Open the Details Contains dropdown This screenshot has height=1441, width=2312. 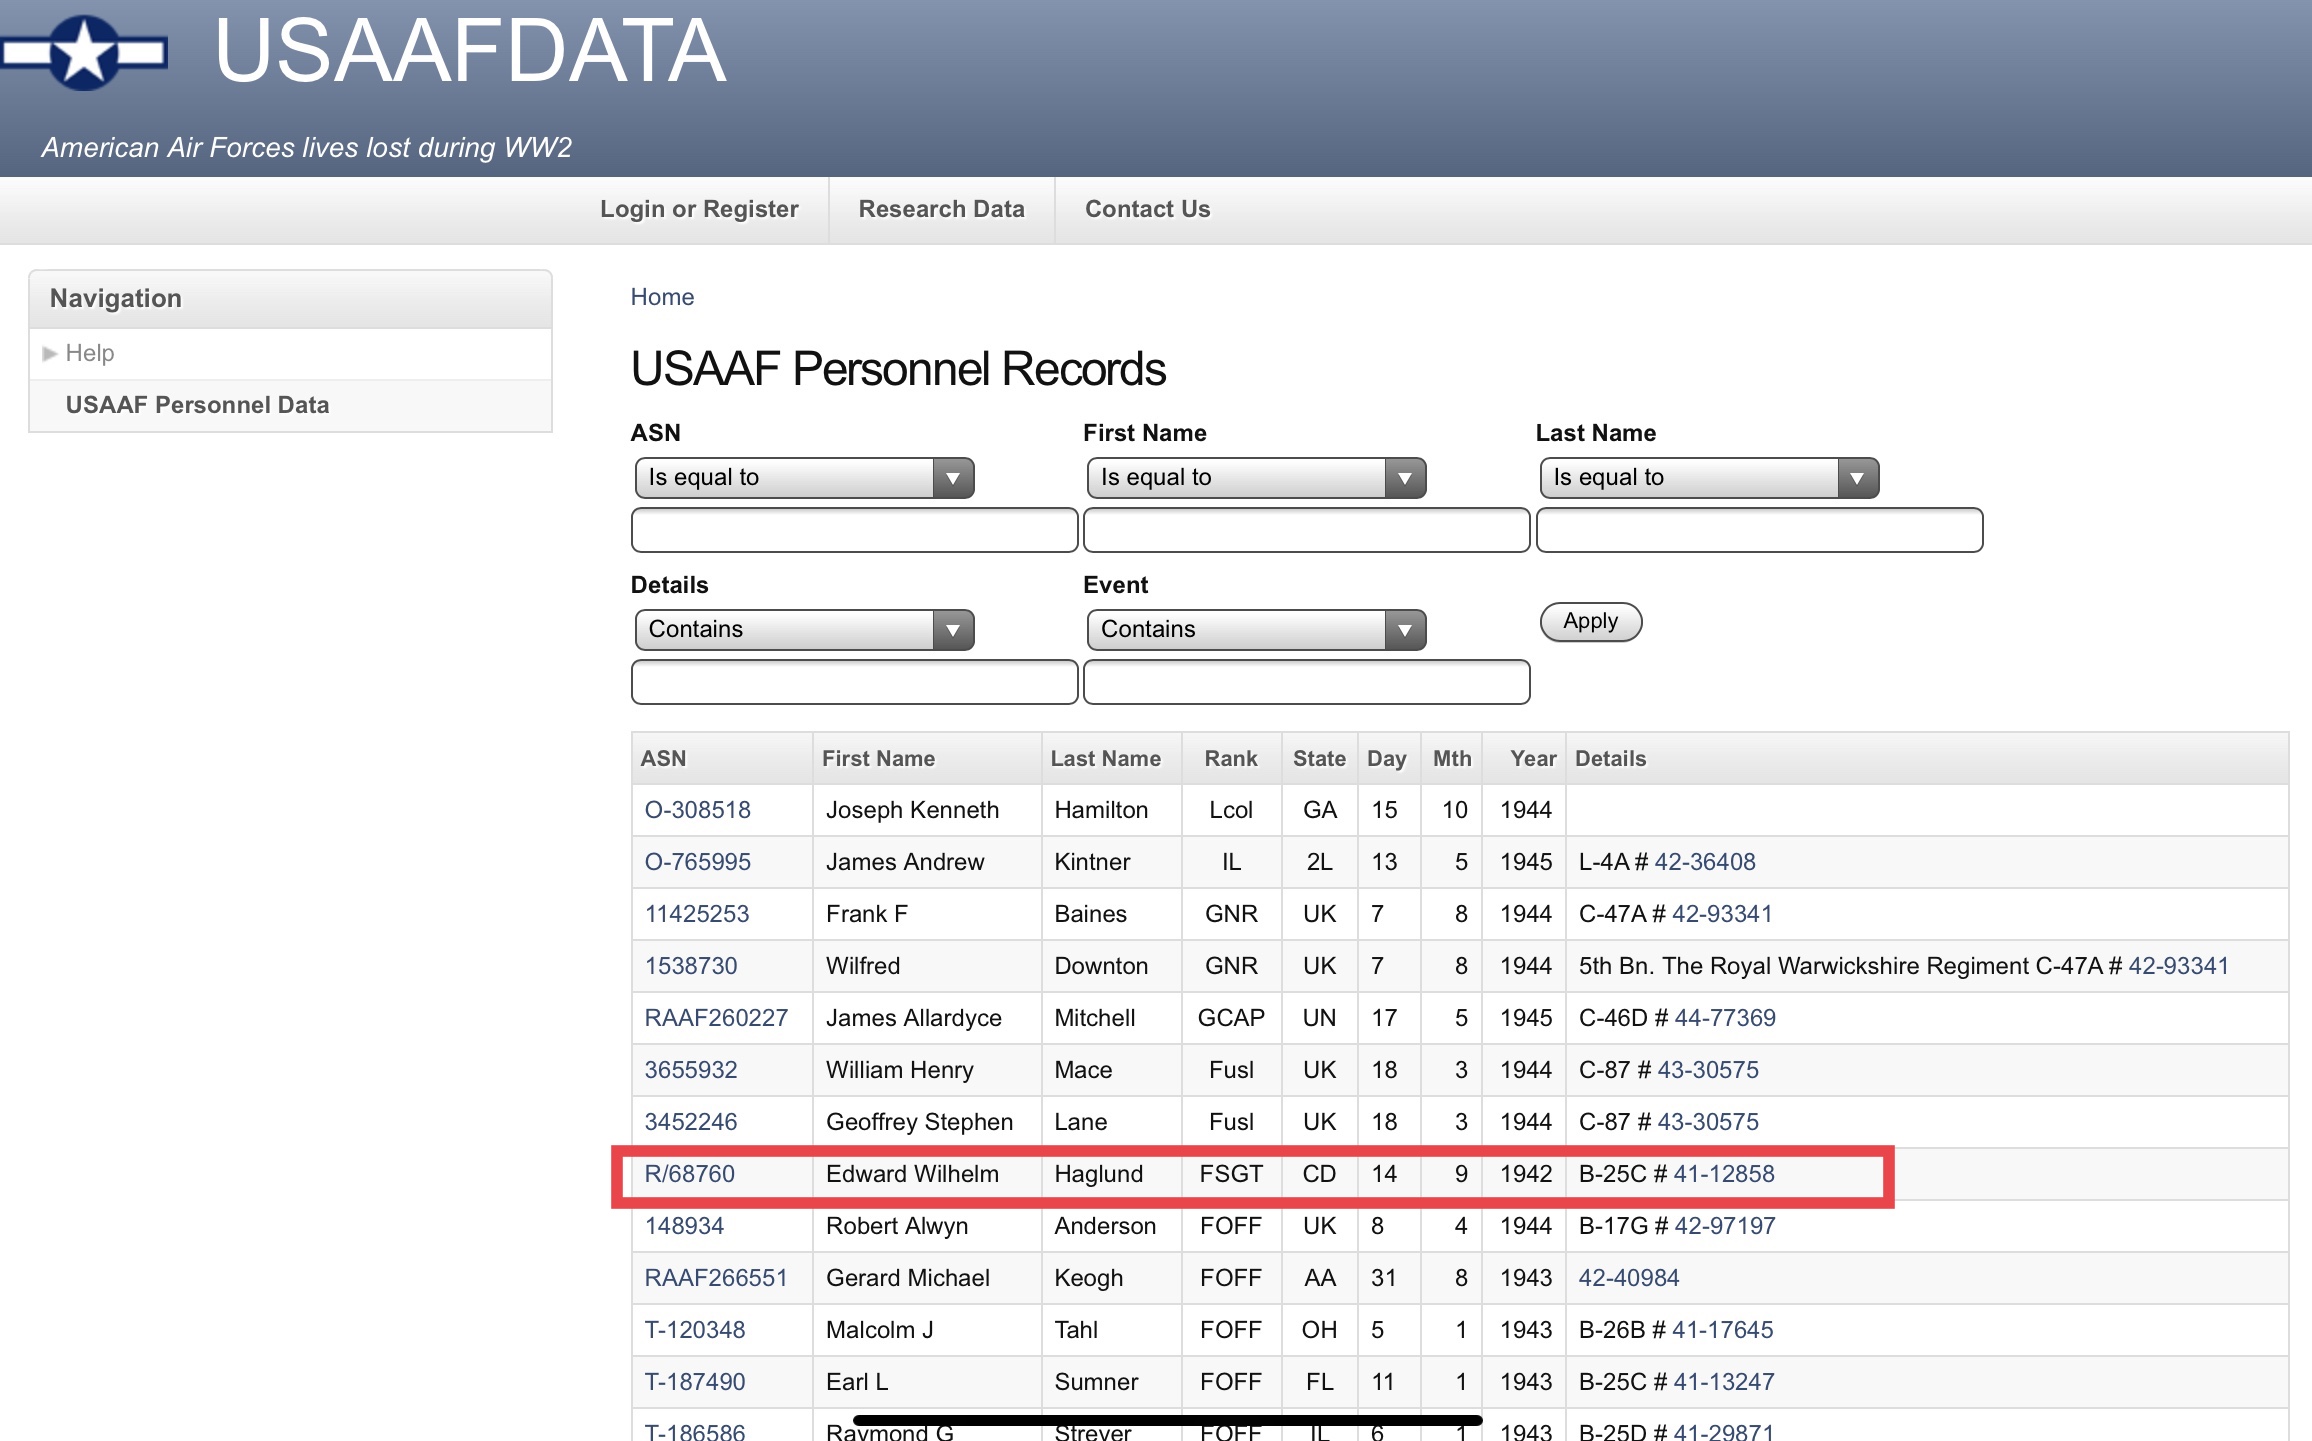(x=804, y=630)
